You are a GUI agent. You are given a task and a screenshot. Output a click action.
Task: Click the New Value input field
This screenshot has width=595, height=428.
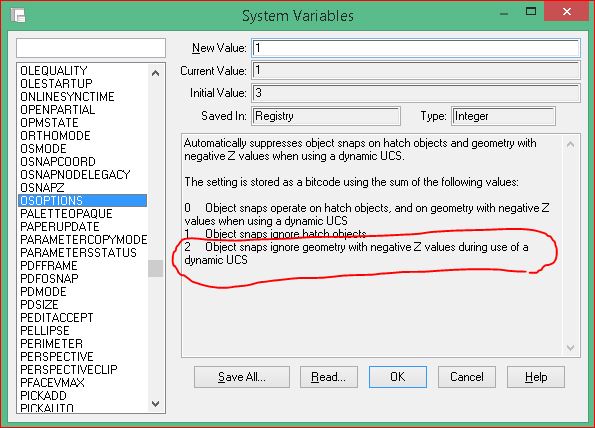point(416,48)
